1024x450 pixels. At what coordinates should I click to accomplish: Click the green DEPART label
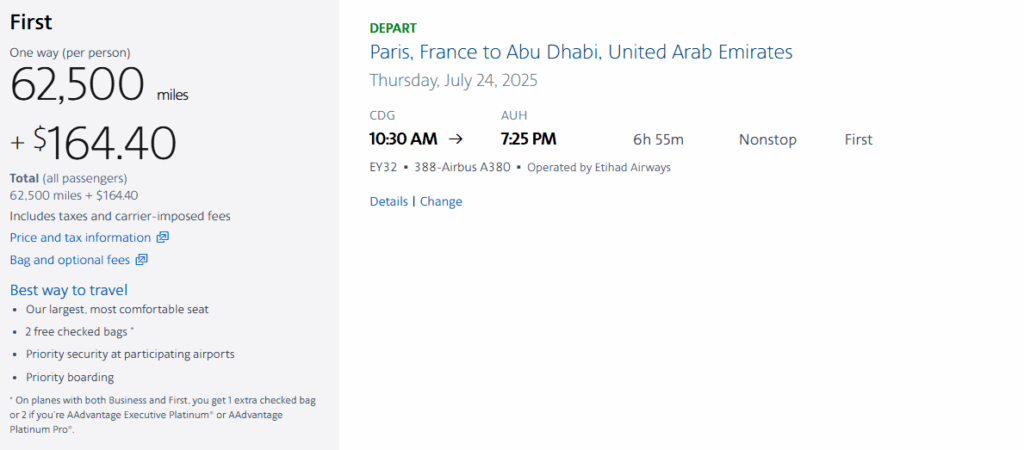393,28
